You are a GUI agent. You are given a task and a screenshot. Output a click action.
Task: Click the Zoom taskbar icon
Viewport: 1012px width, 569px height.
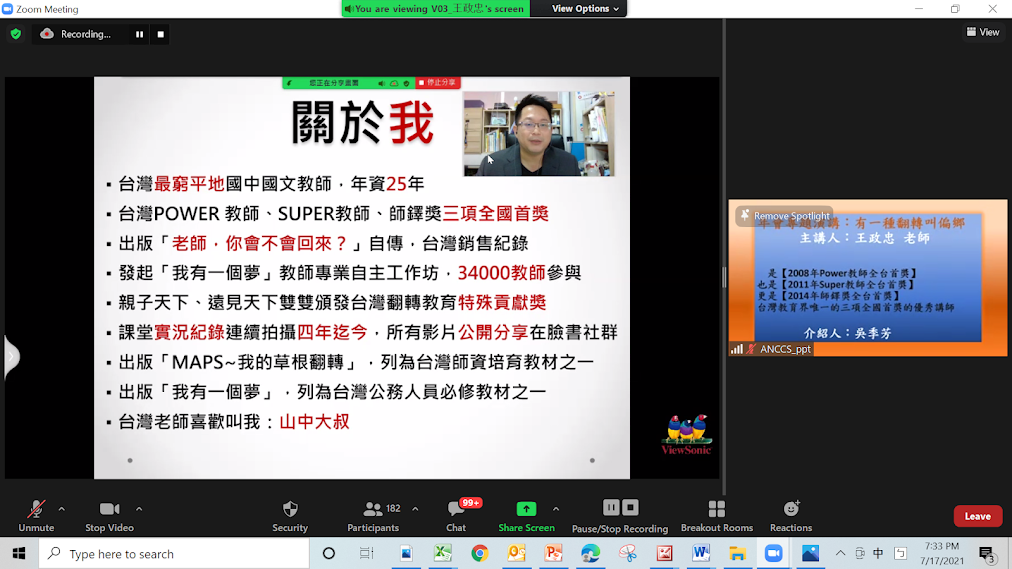(774, 554)
